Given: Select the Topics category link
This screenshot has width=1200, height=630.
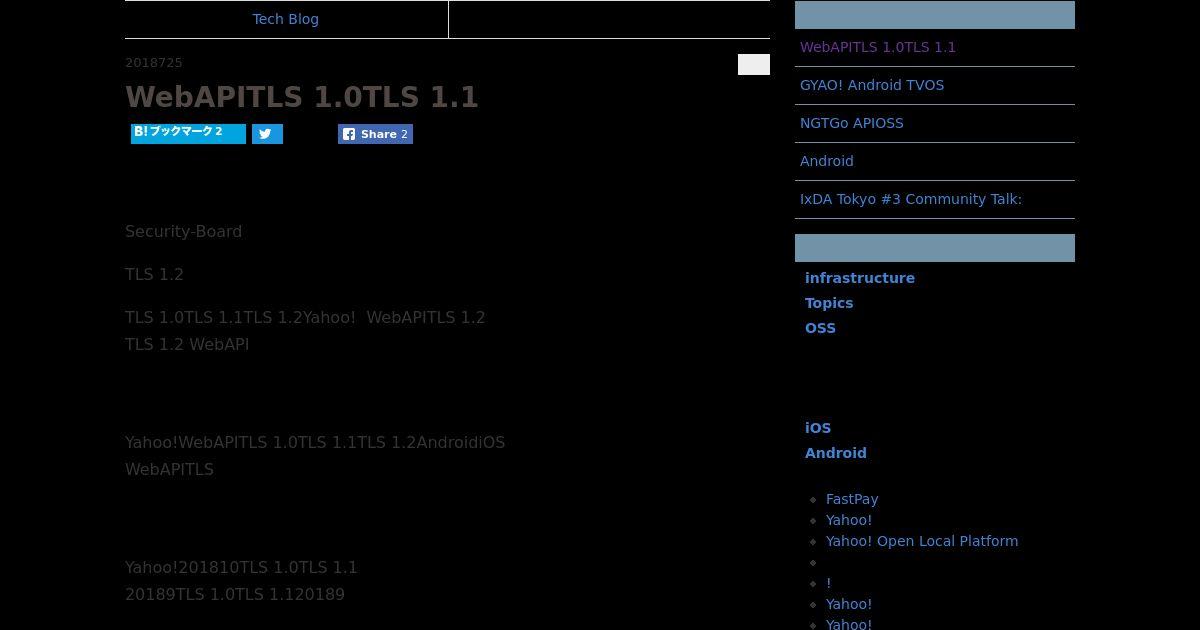Looking at the screenshot, I should [x=829, y=303].
